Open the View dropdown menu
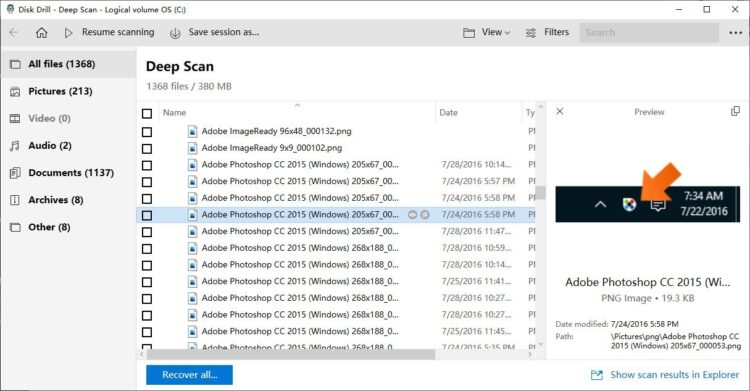The image size is (750, 391). [496, 32]
